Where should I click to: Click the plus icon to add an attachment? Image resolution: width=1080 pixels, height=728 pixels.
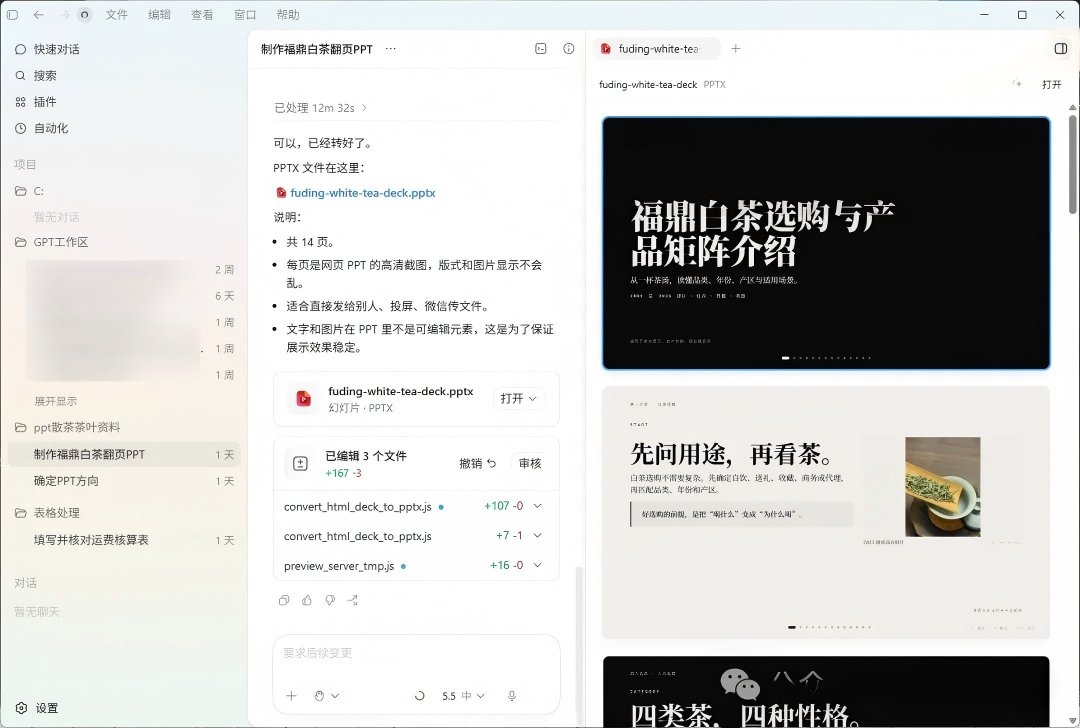[x=291, y=696]
